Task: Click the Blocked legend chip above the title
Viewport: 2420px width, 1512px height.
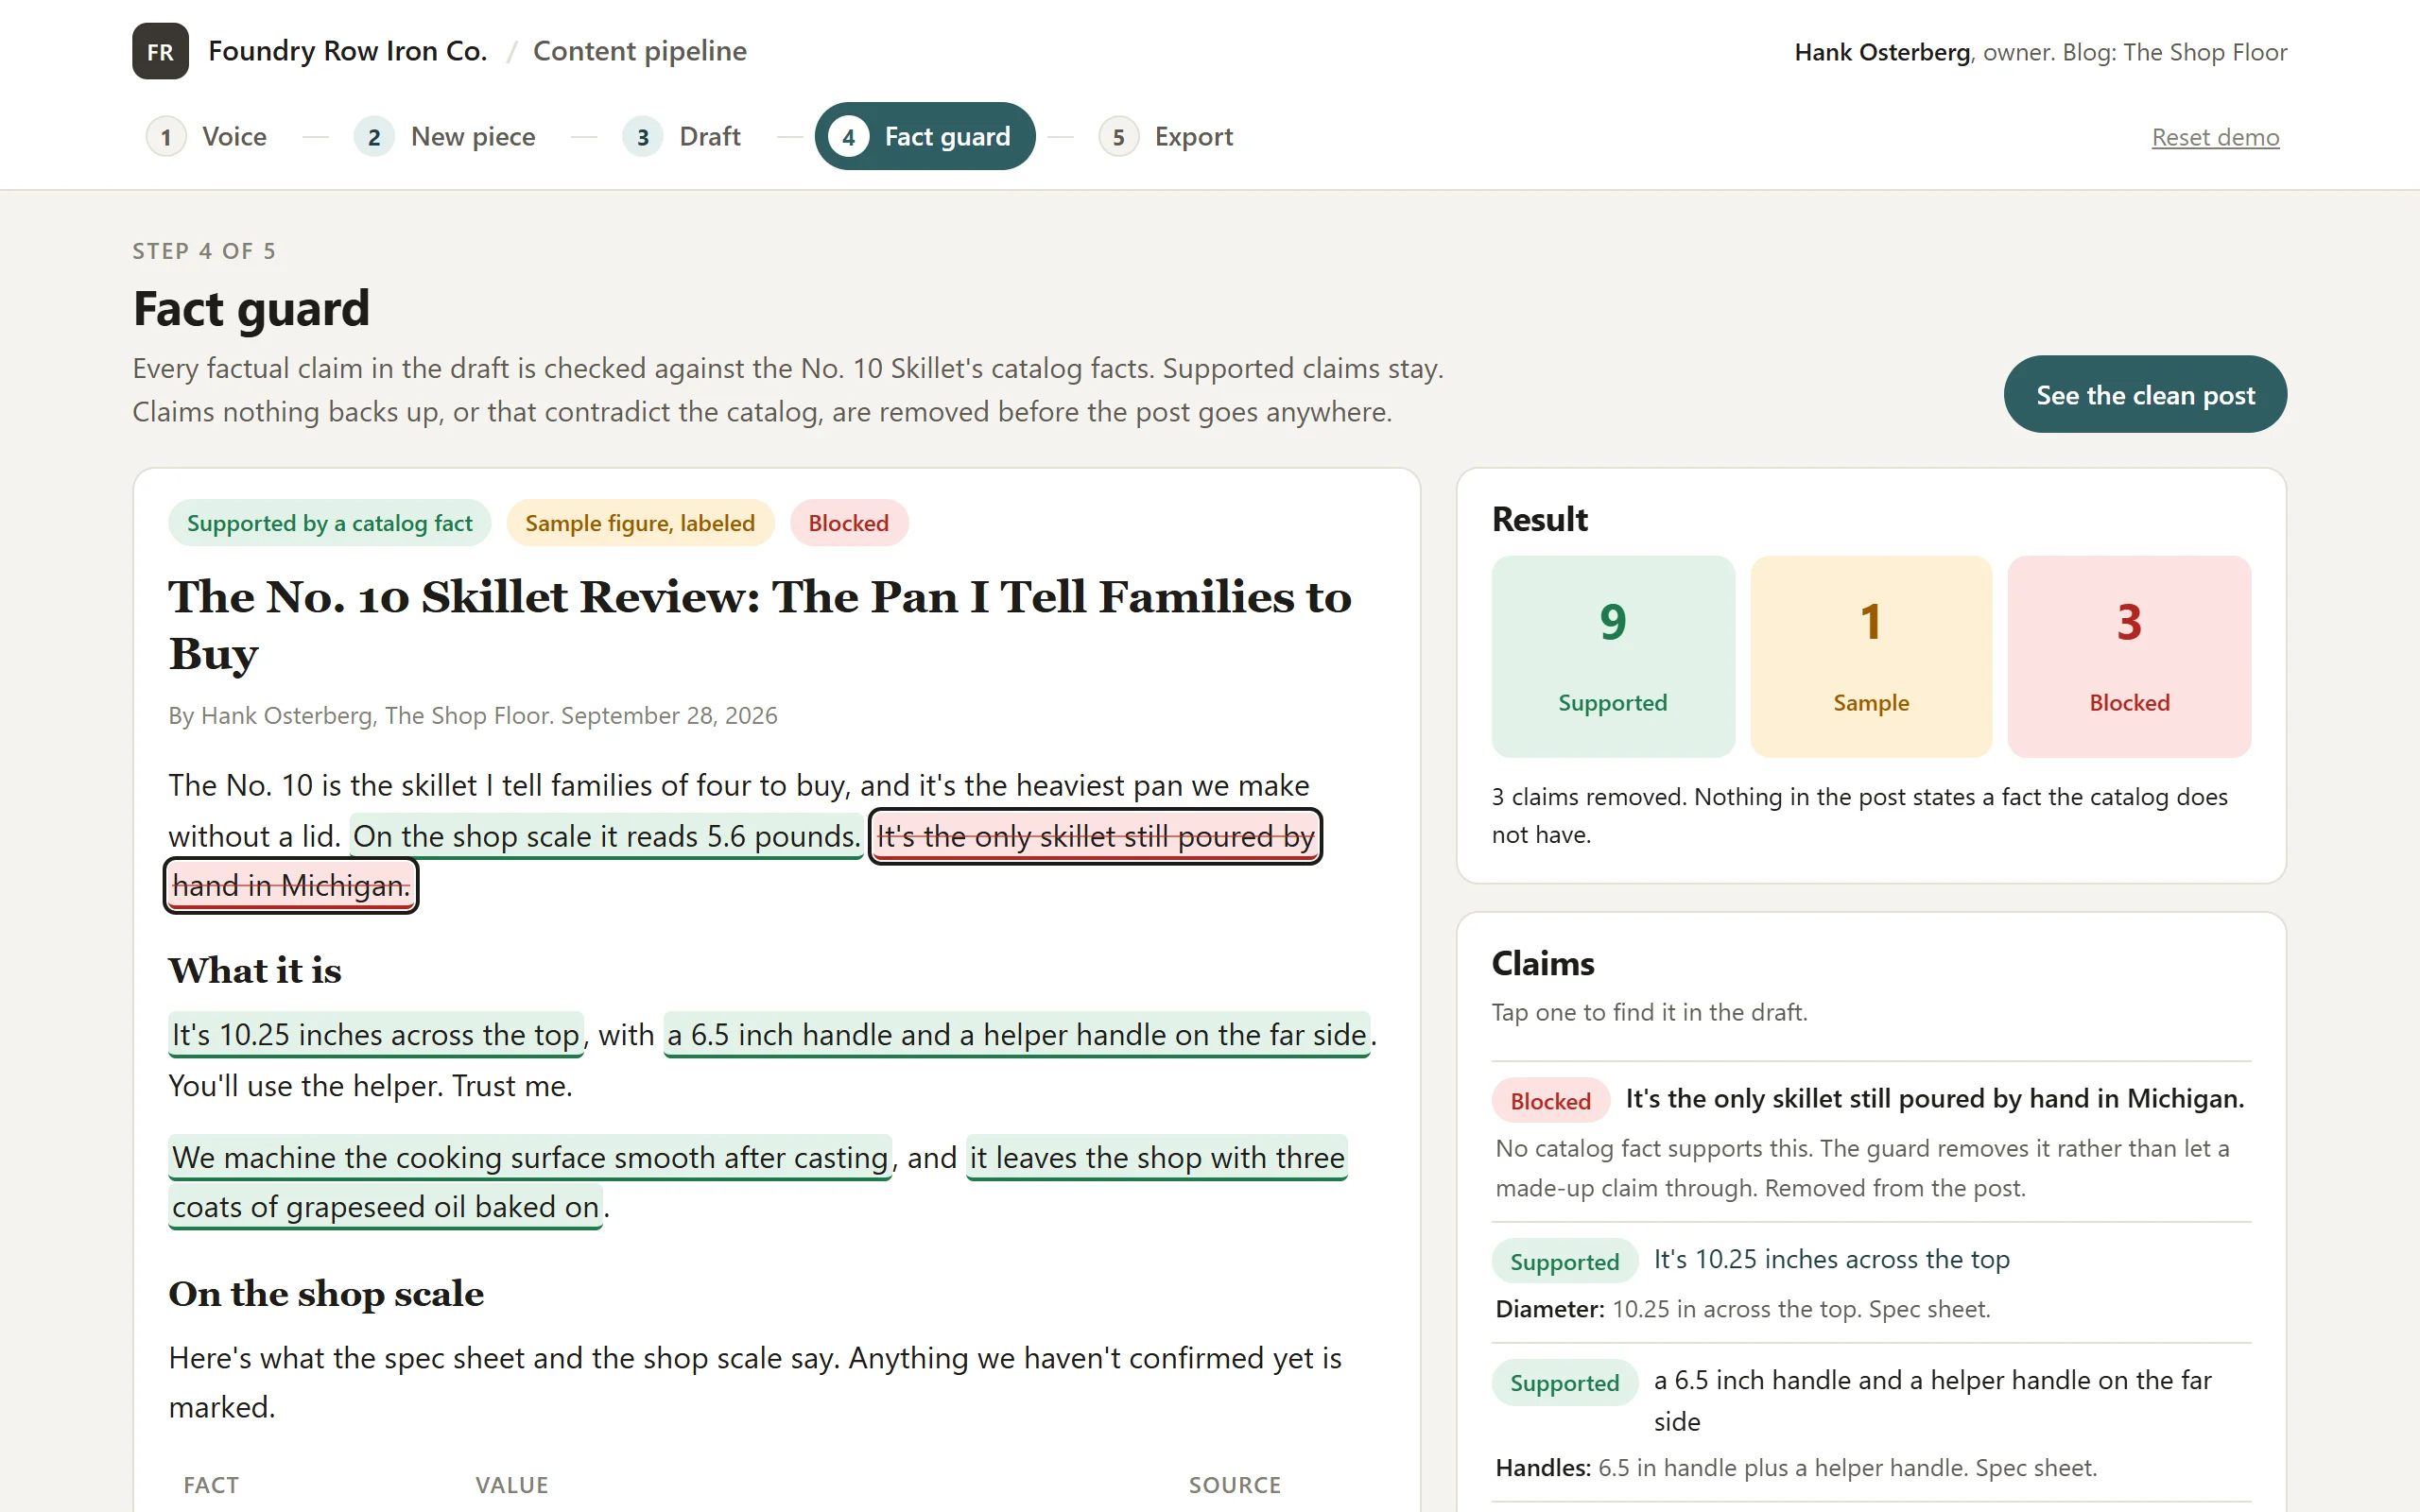Action: pyautogui.click(x=848, y=523)
